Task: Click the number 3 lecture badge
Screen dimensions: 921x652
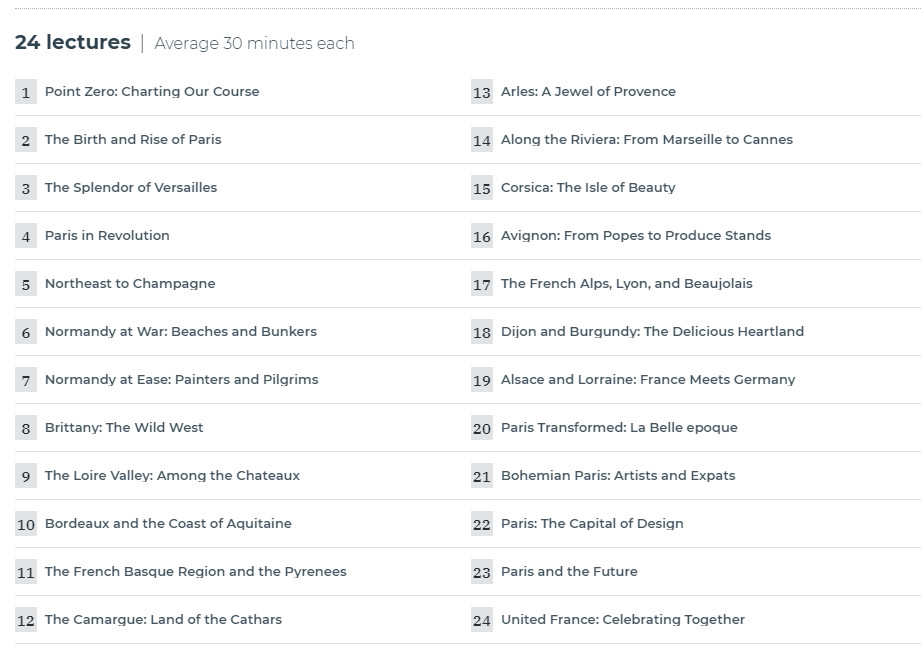Action: [26, 188]
